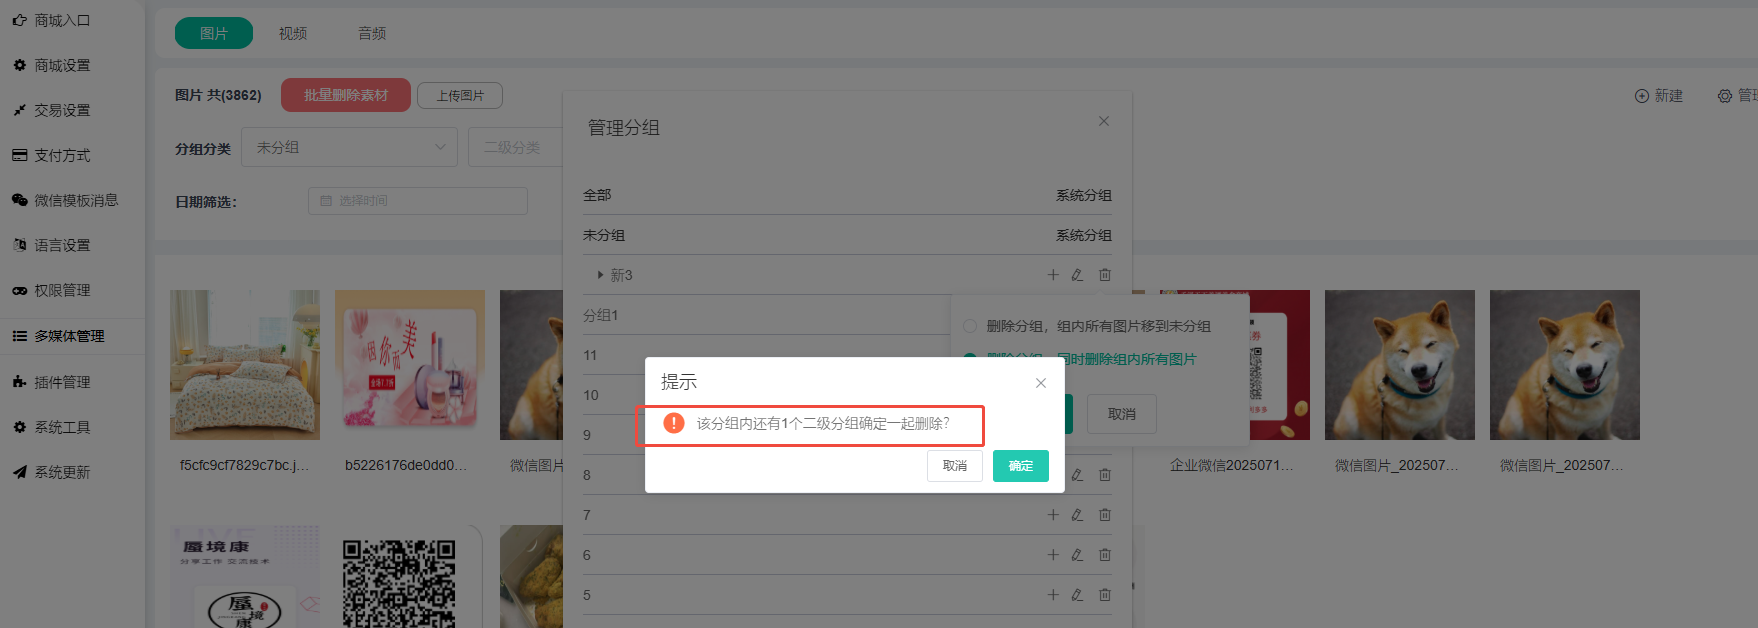The width and height of the screenshot is (1758, 628).
Task: Expand the 新3 group tree arrow
Action: [600, 275]
